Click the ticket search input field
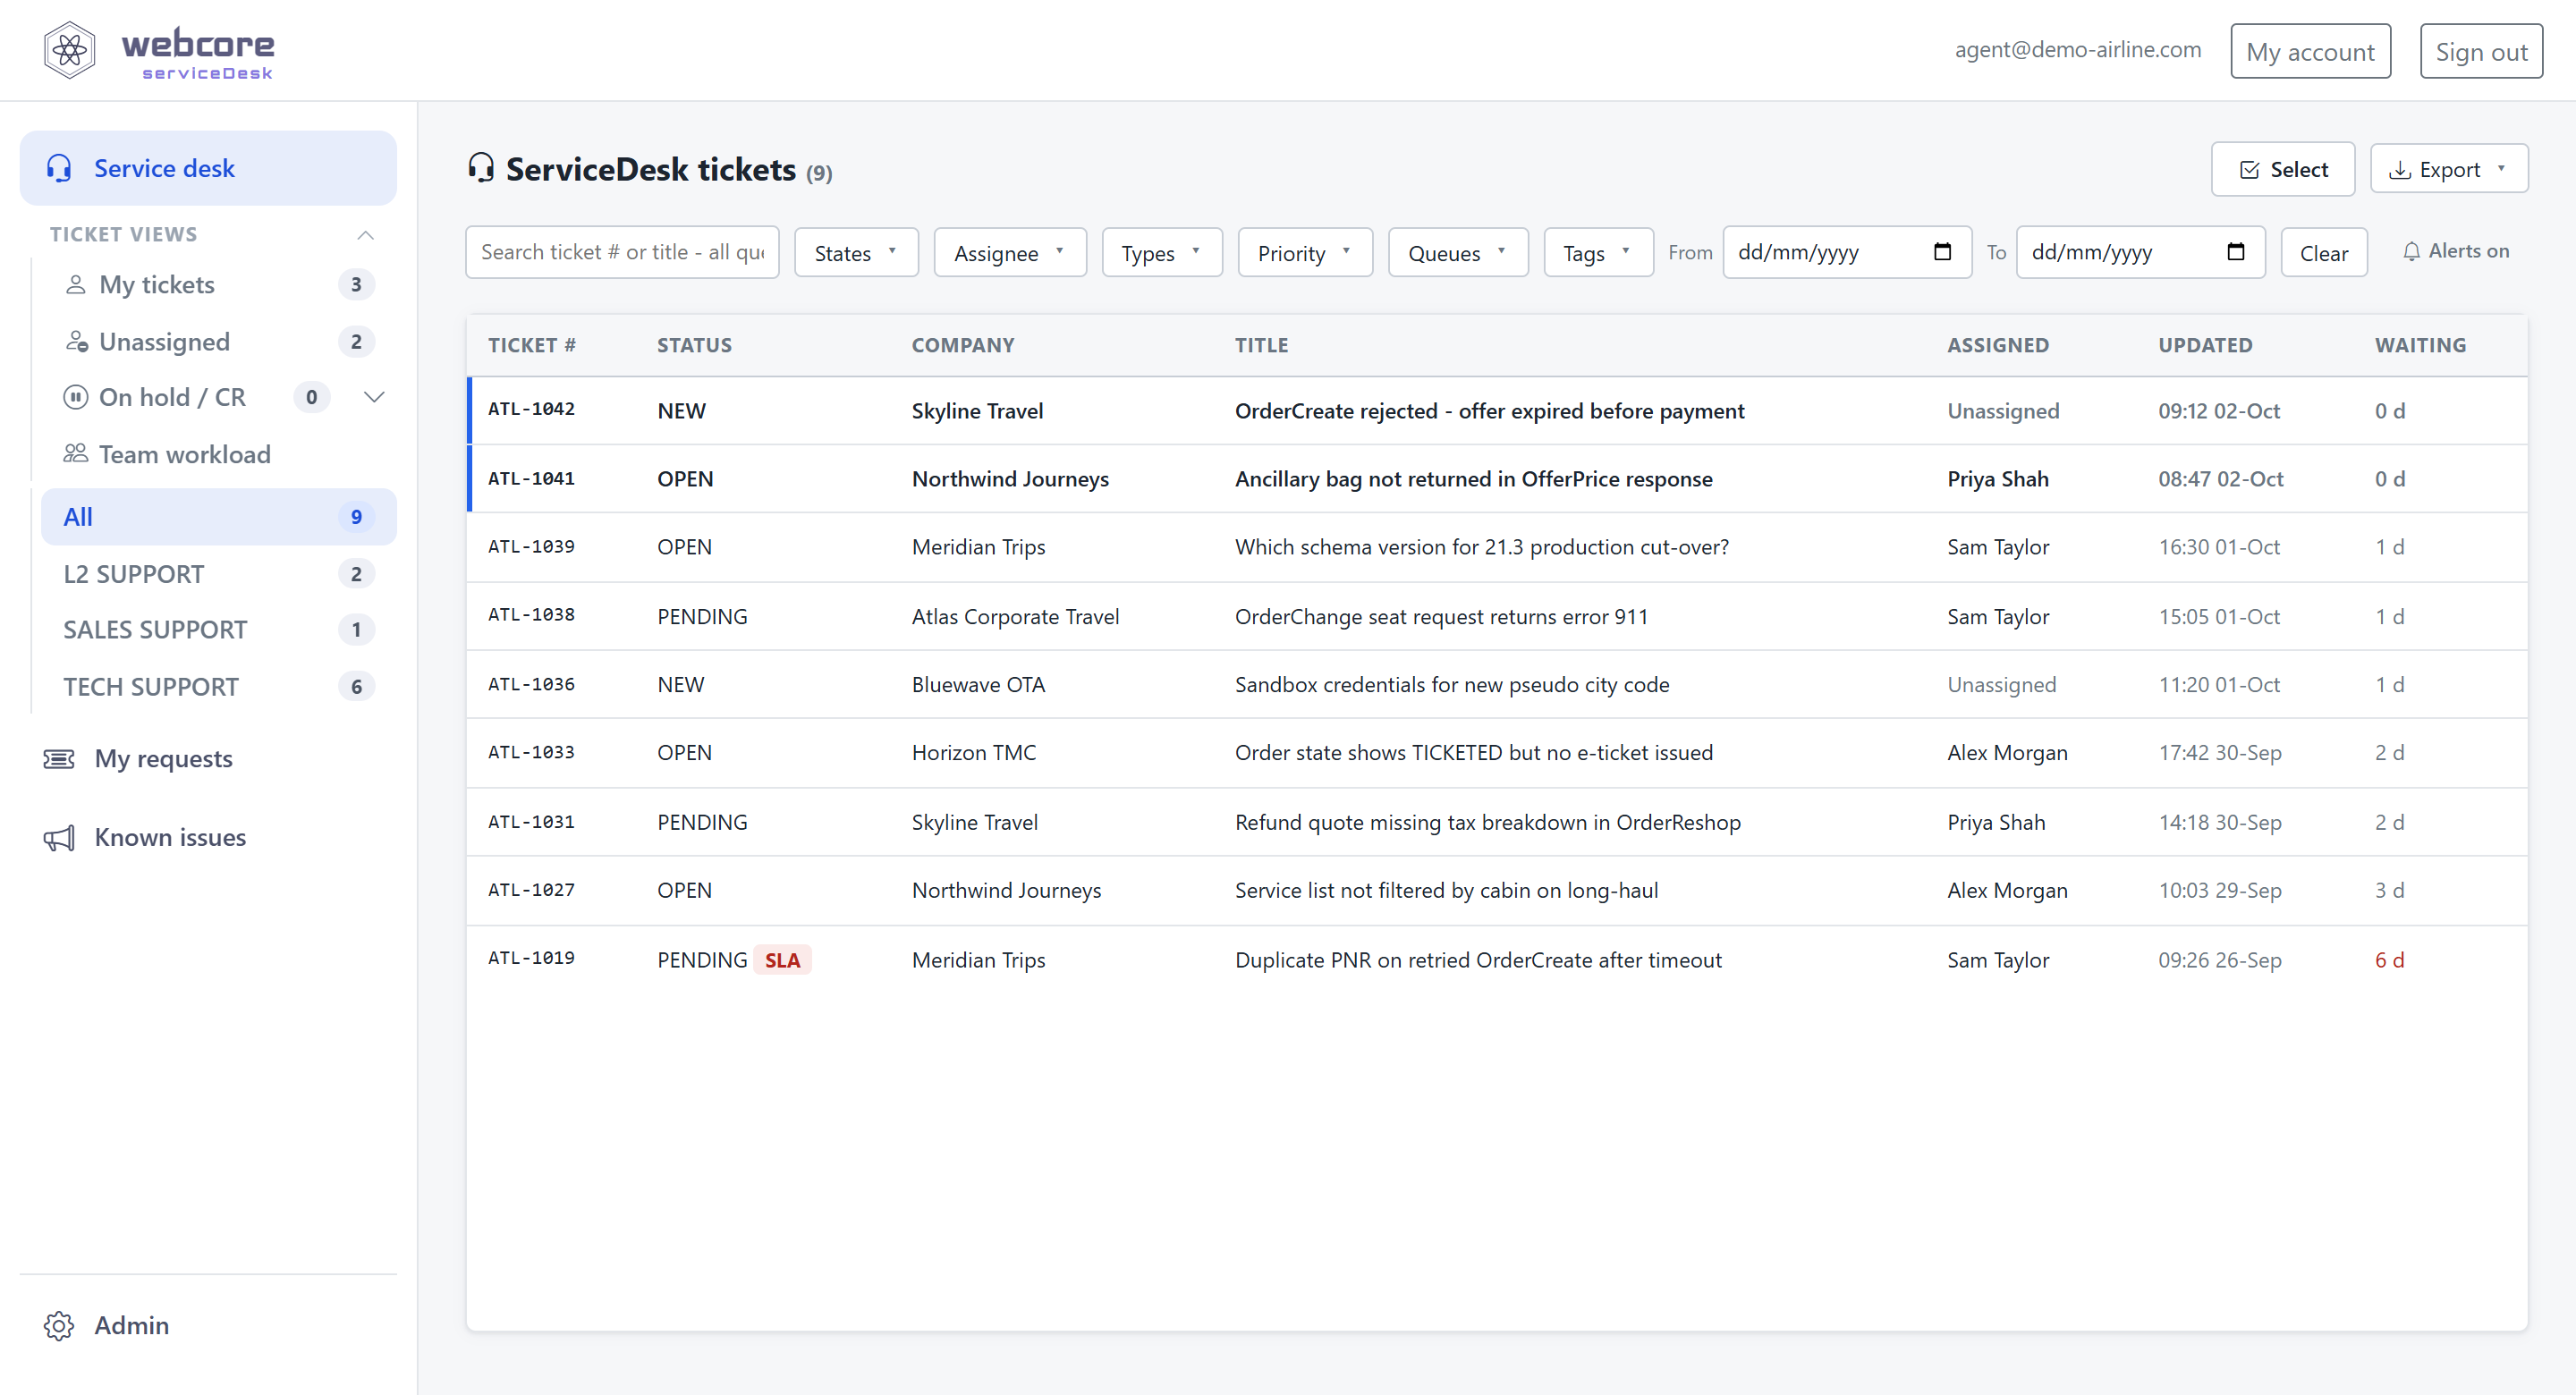 pyautogui.click(x=622, y=252)
